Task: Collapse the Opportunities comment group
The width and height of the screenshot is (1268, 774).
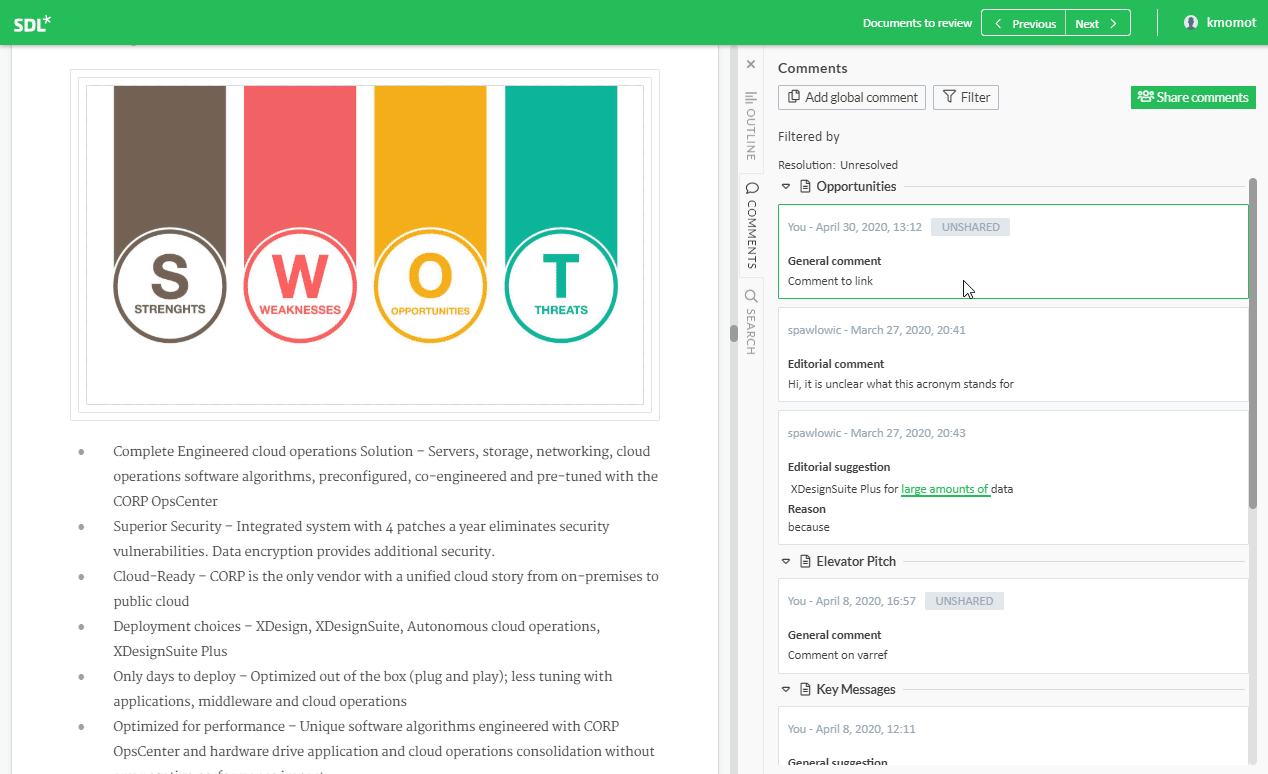Action: [x=786, y=186]
